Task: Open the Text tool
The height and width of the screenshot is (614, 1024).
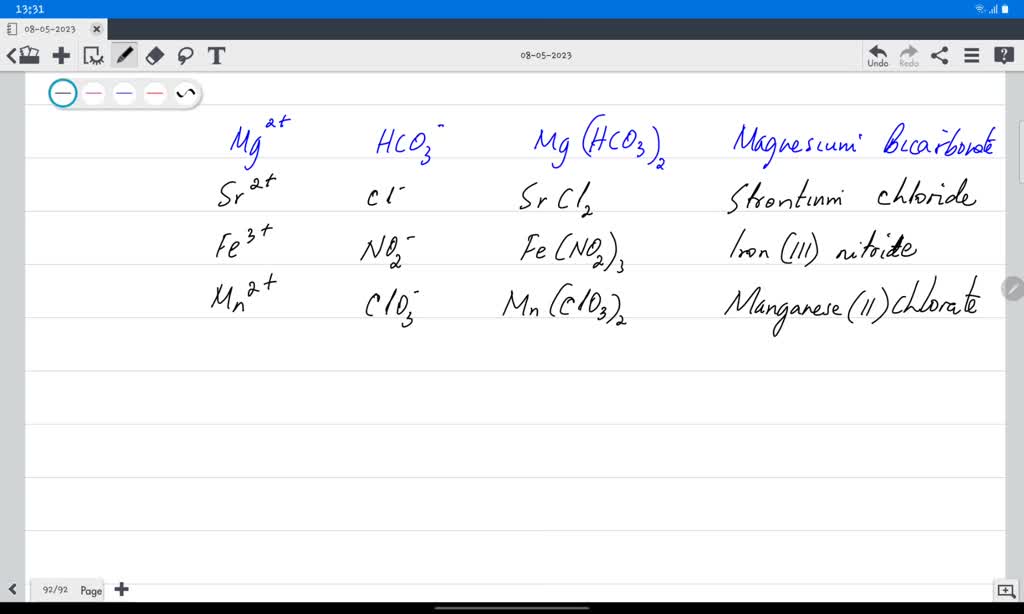Action: point(216,55)
